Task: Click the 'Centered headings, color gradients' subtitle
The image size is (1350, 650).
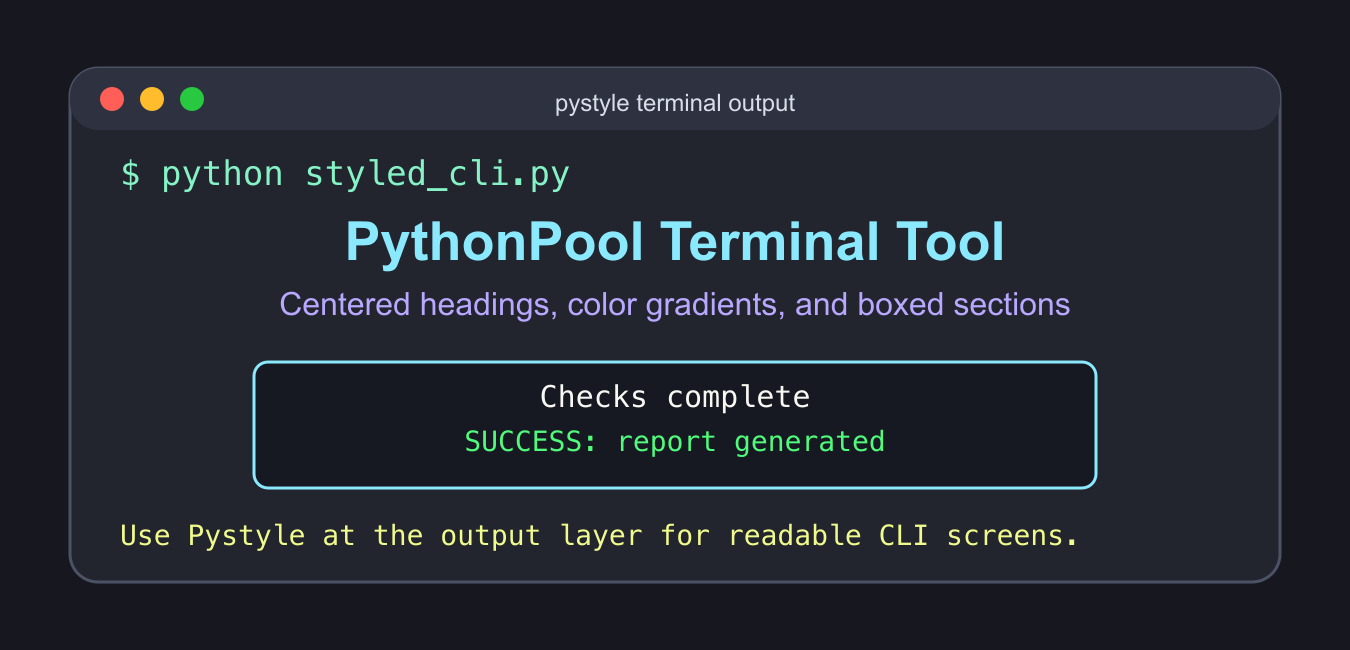Action: pos(675,304)
